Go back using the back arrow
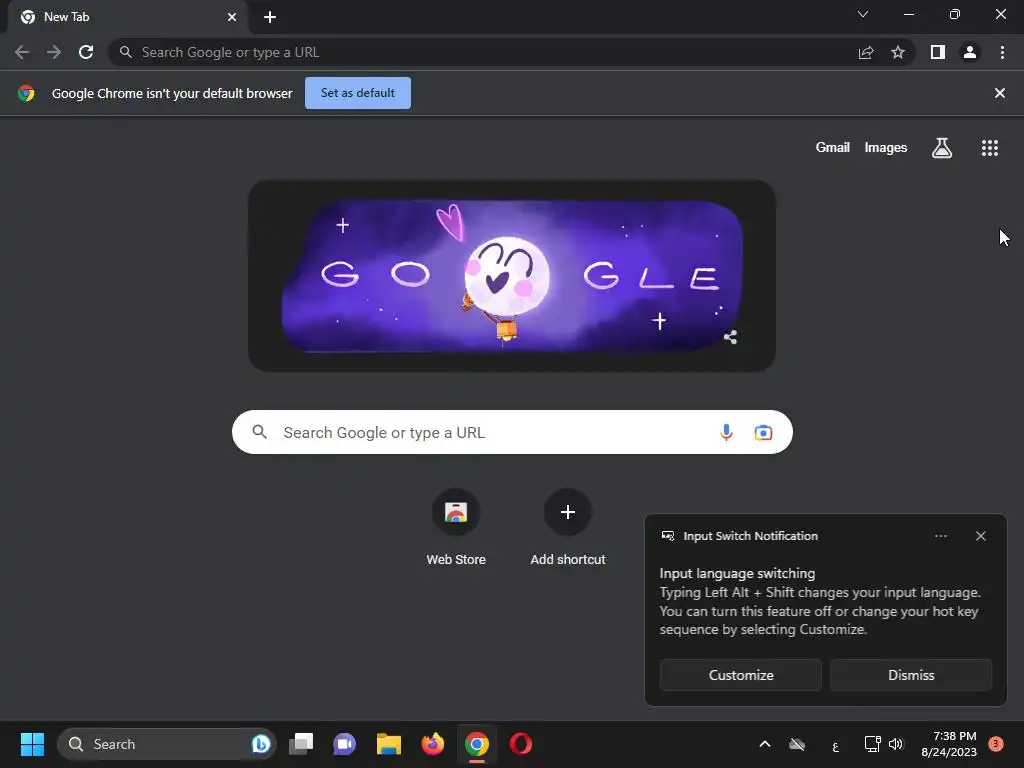The height and width of the screenshot is (768, 1024). [22, 52]
